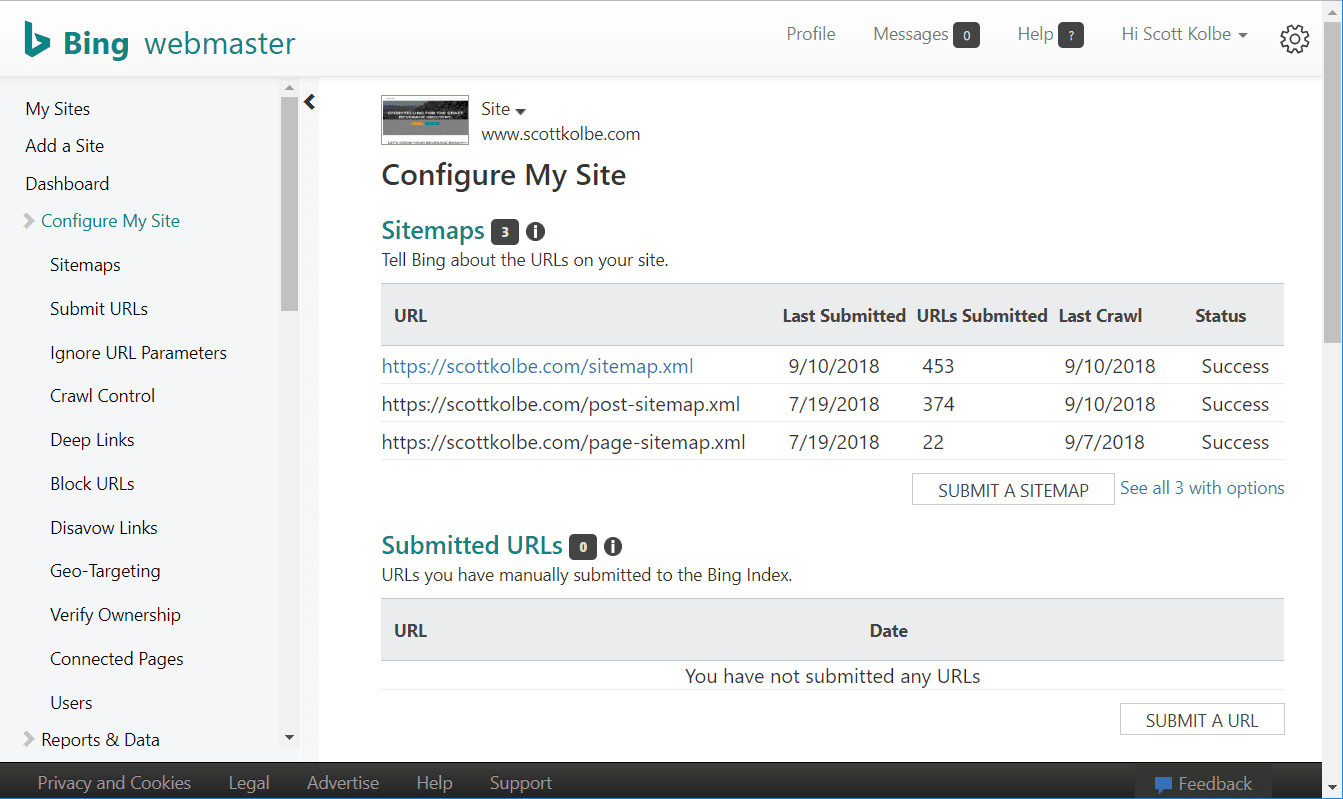
Task: Open Help in the header
Action: 1035,34
